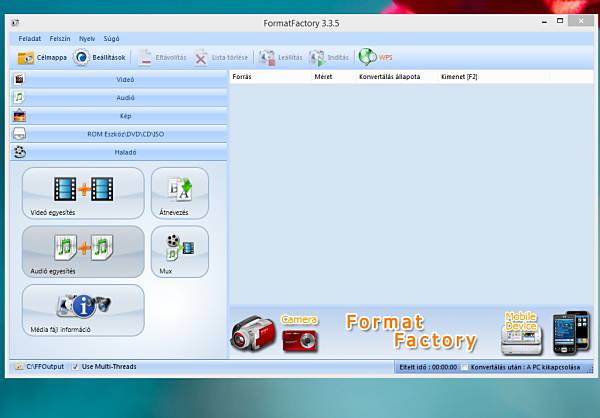Open the Célmappa output folder
The height and width of the screenshot is (418, 600).
pyautogui.click(x=42, y=58)
